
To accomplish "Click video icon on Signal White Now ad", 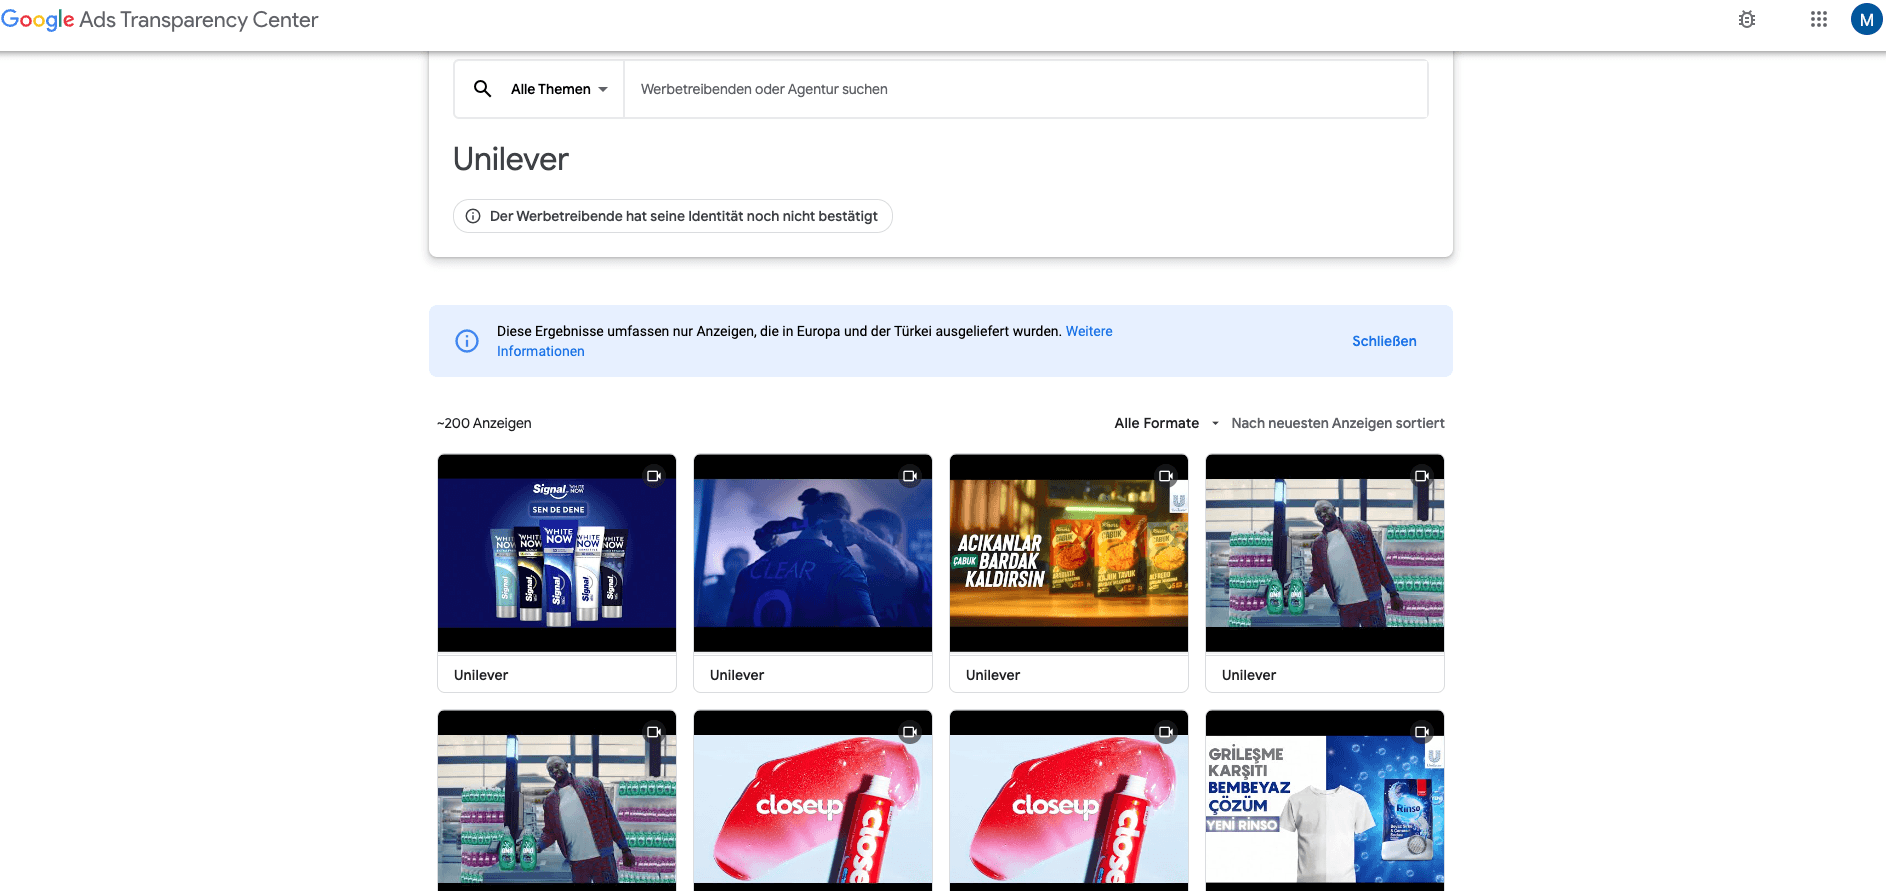I will pyautogui.click(x=654, y=476).
